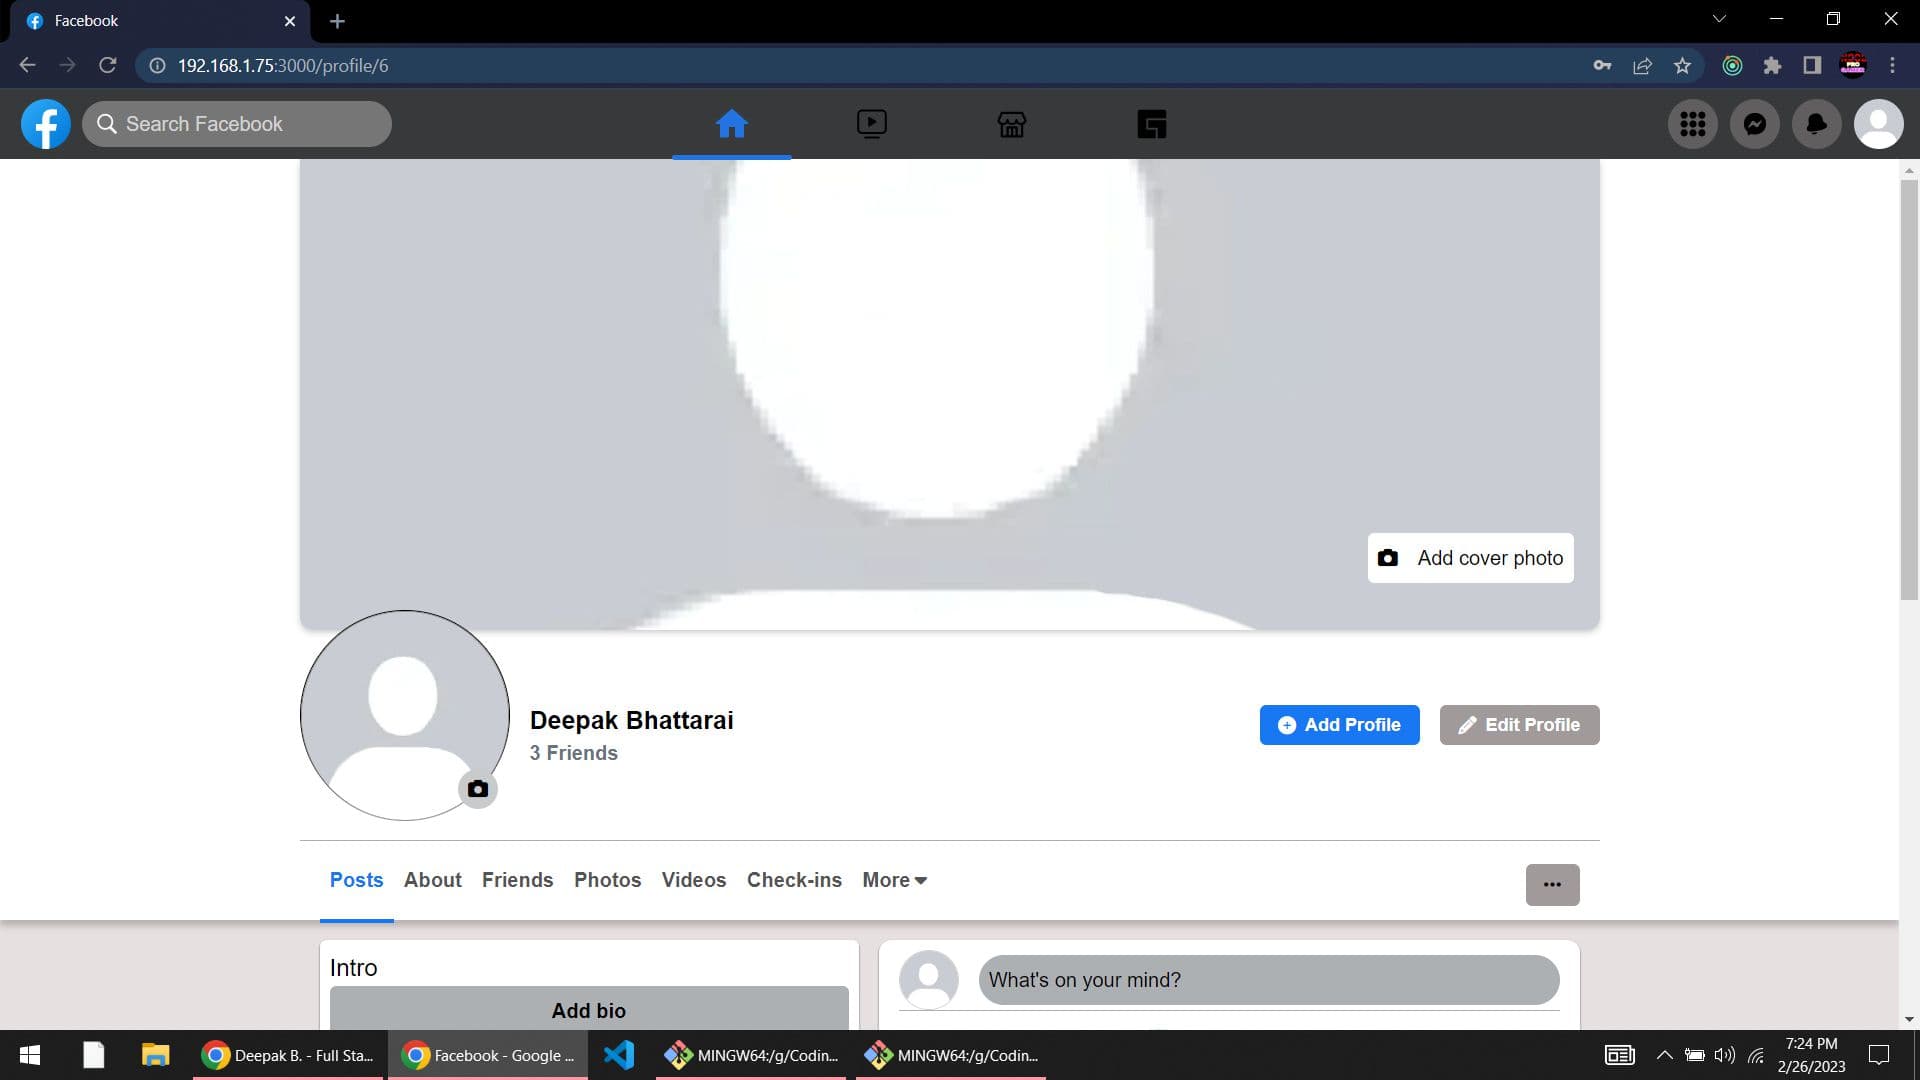This screenshot has height=1080, width=1920.
Task: Open tab search dropdown chevron
Action: 1719,19
